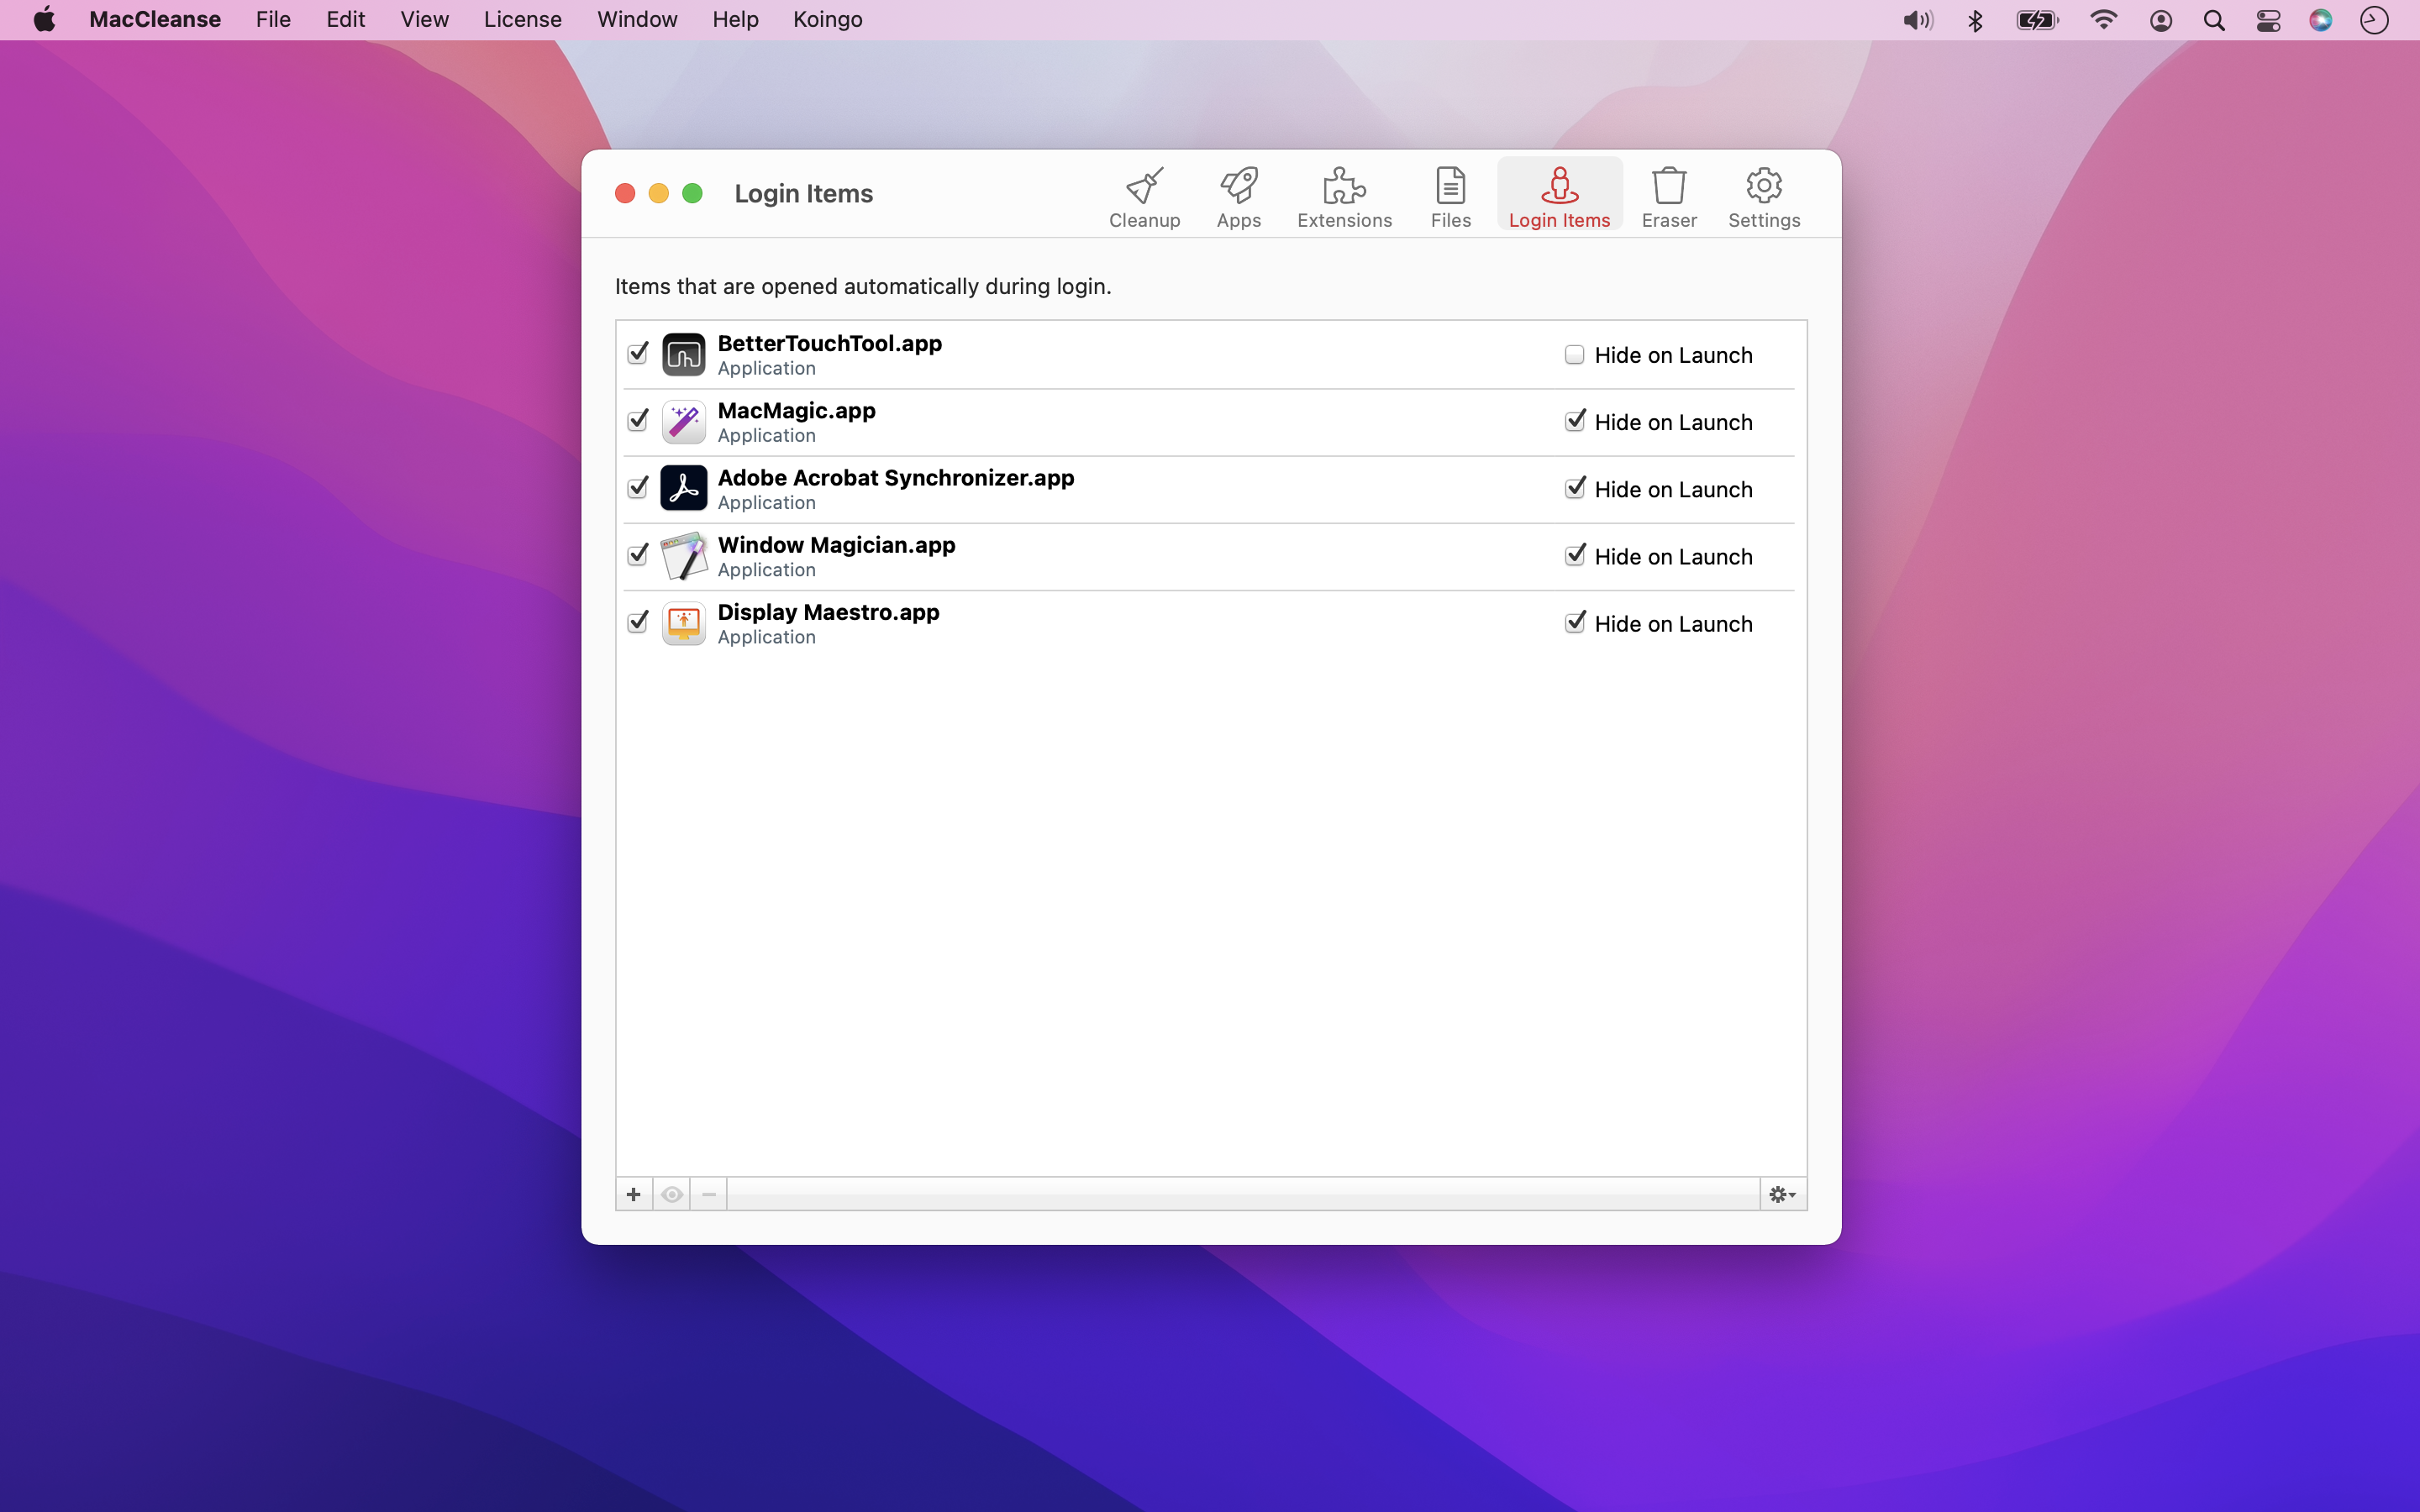This screenshot has width=2420, height=1512.
Task: Select the Window Magician.app row
Action: pos(1100,556)
